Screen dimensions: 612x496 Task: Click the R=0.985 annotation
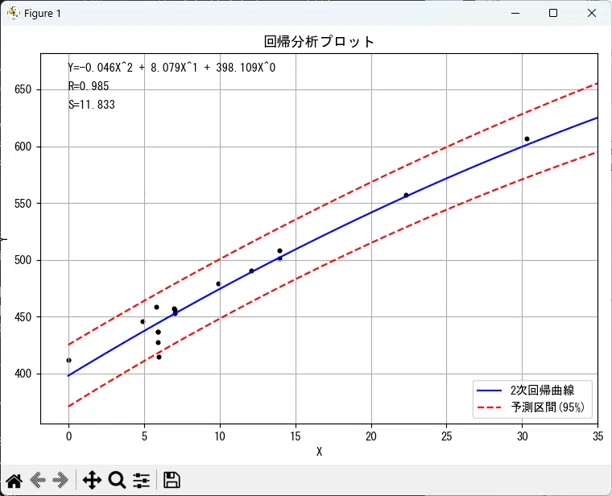click(x=89, y=86)
